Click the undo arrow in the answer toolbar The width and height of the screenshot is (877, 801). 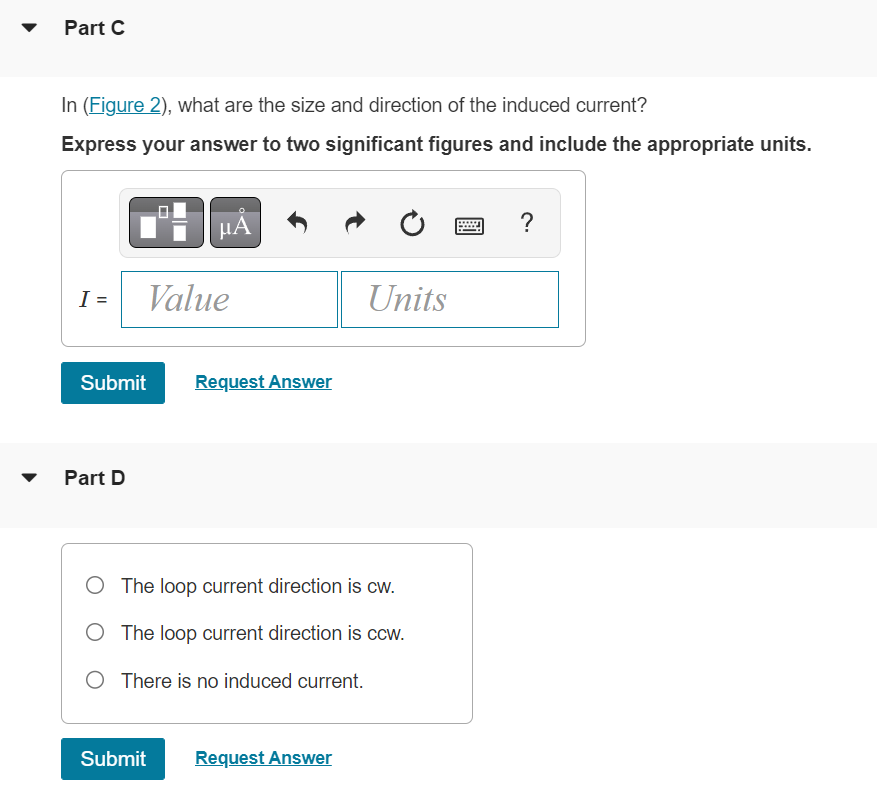click(x=297, y=223)
